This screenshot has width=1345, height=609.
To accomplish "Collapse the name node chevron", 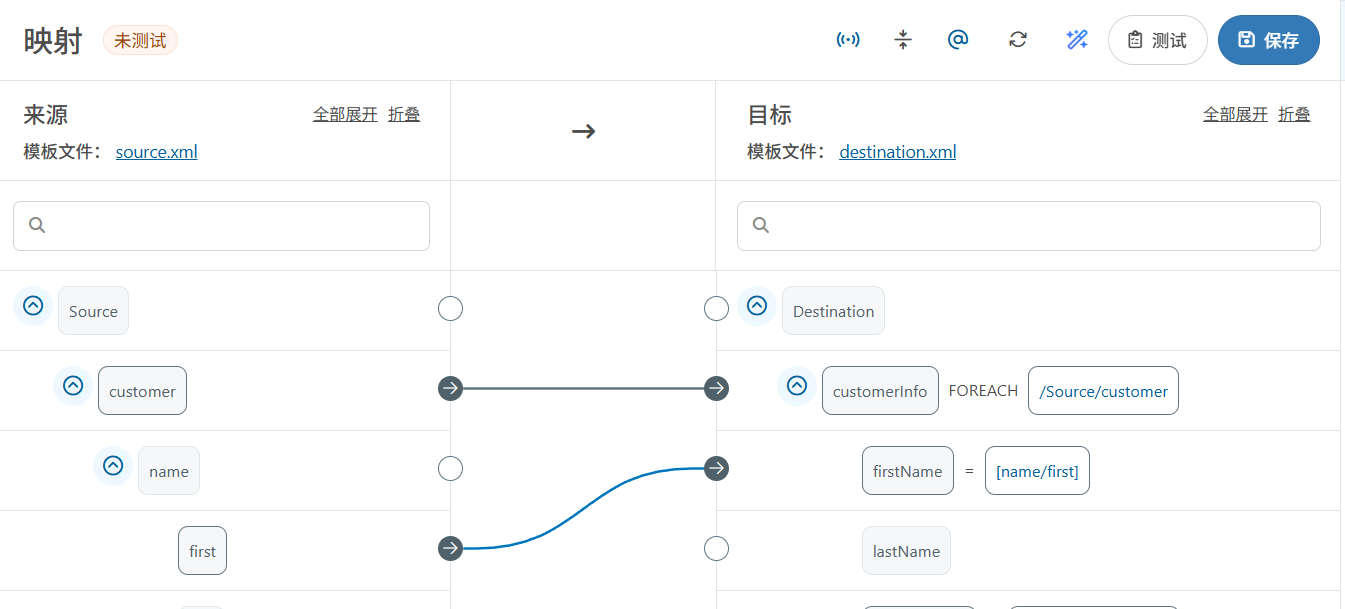I will (113, 466).
